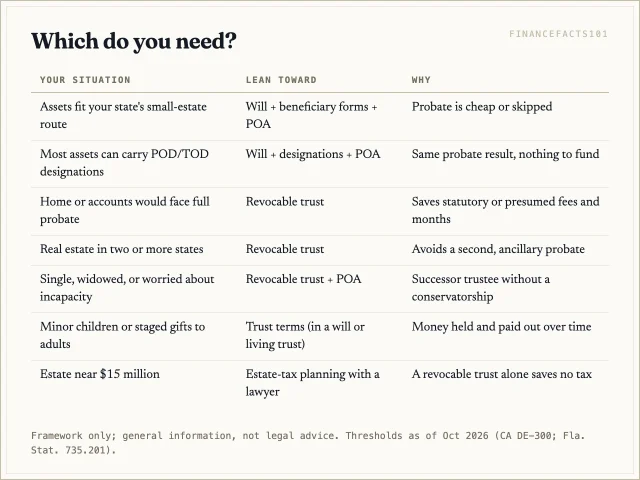Screen dimensions: 640x480
Task: Click 'Avoids a second, ancillary probate' cell
Action: [x=498, y=249]
